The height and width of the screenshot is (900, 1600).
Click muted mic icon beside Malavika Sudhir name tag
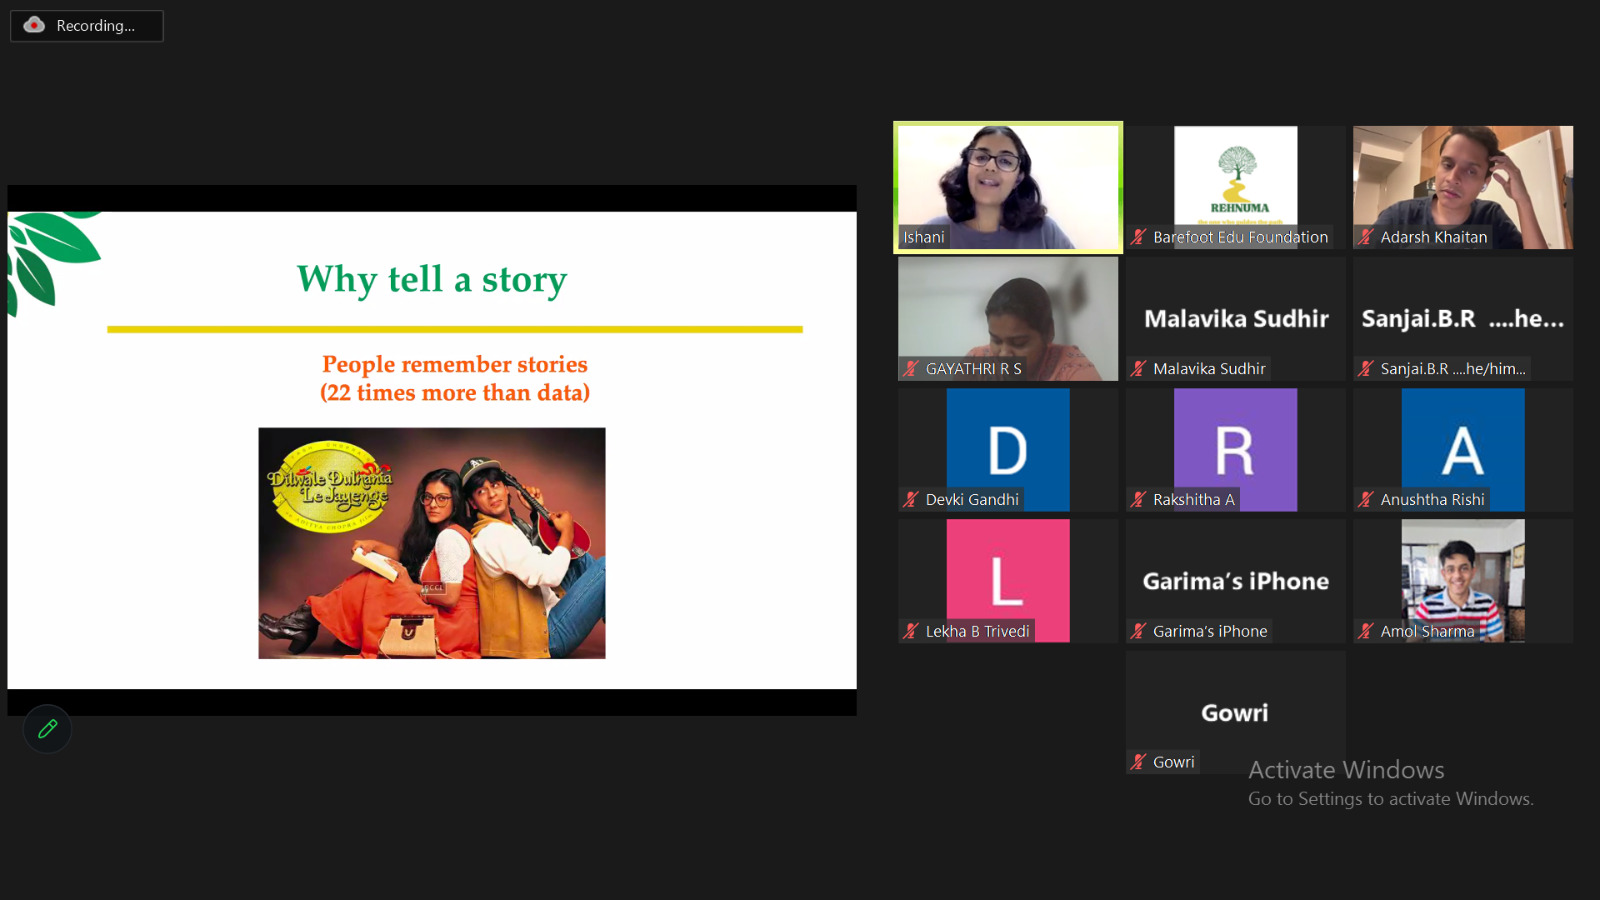(1139, 368)
